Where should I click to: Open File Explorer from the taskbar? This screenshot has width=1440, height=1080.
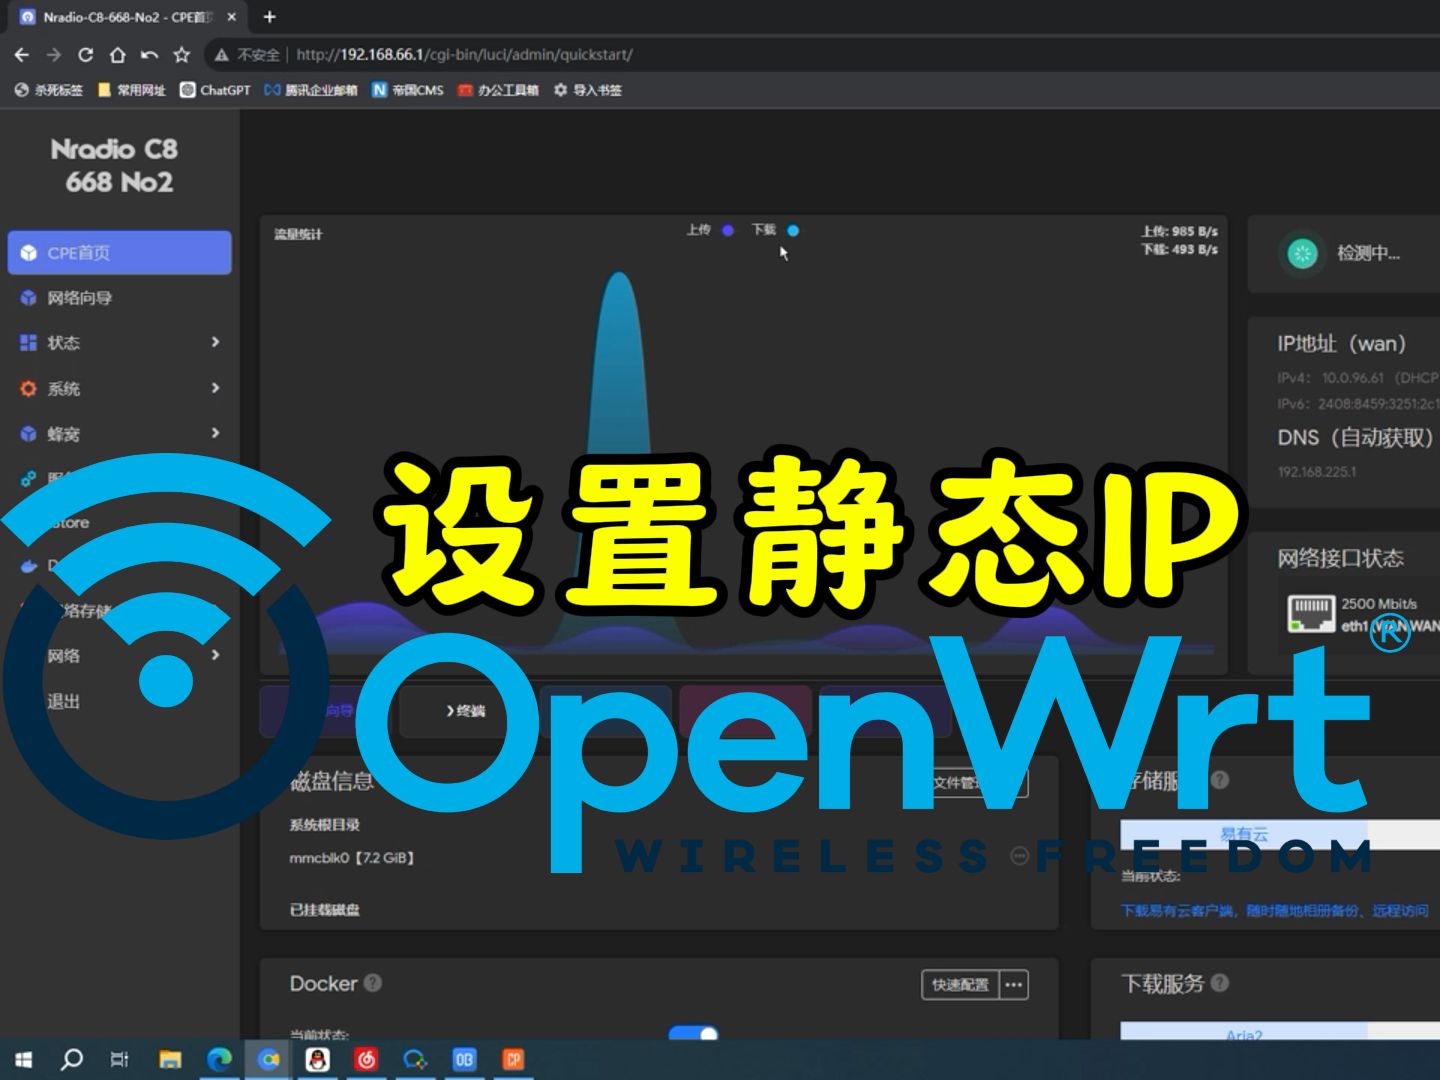click(170, 1059)
